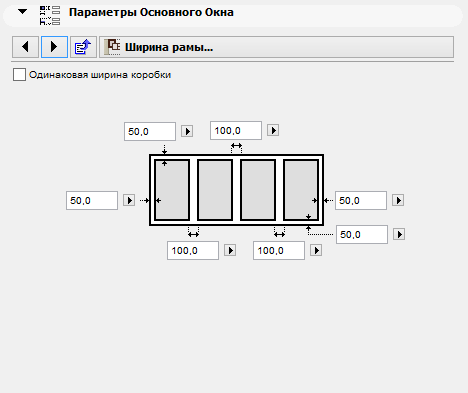
Task: Edit bottom-left mullion width field 100,0
Action: click(193, 250)
